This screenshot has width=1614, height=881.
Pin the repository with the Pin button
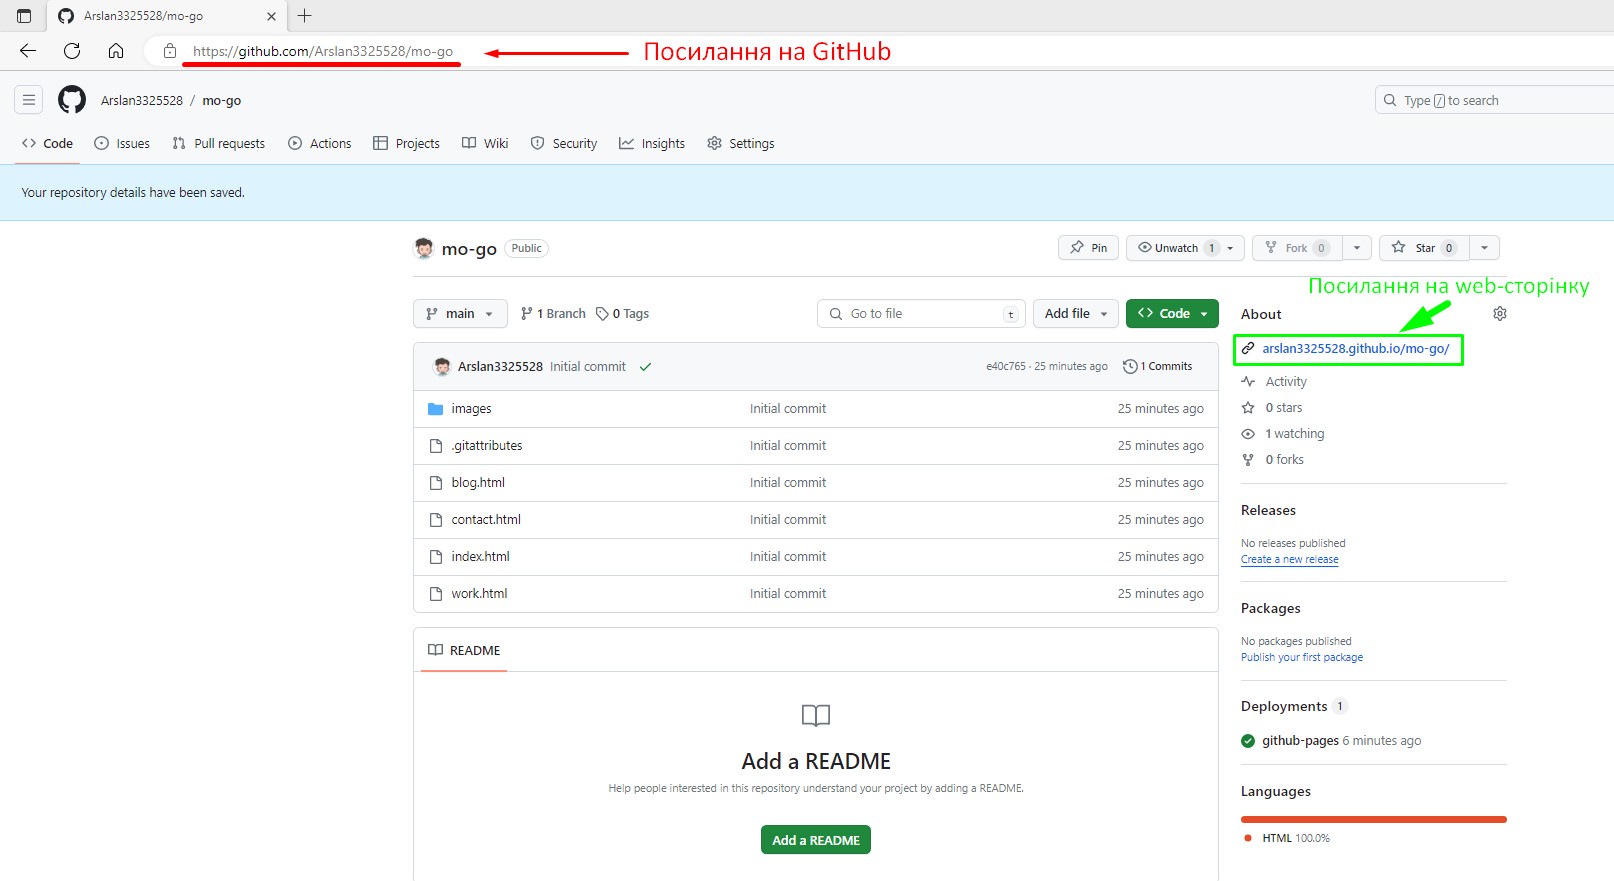tap(1088, 248)
